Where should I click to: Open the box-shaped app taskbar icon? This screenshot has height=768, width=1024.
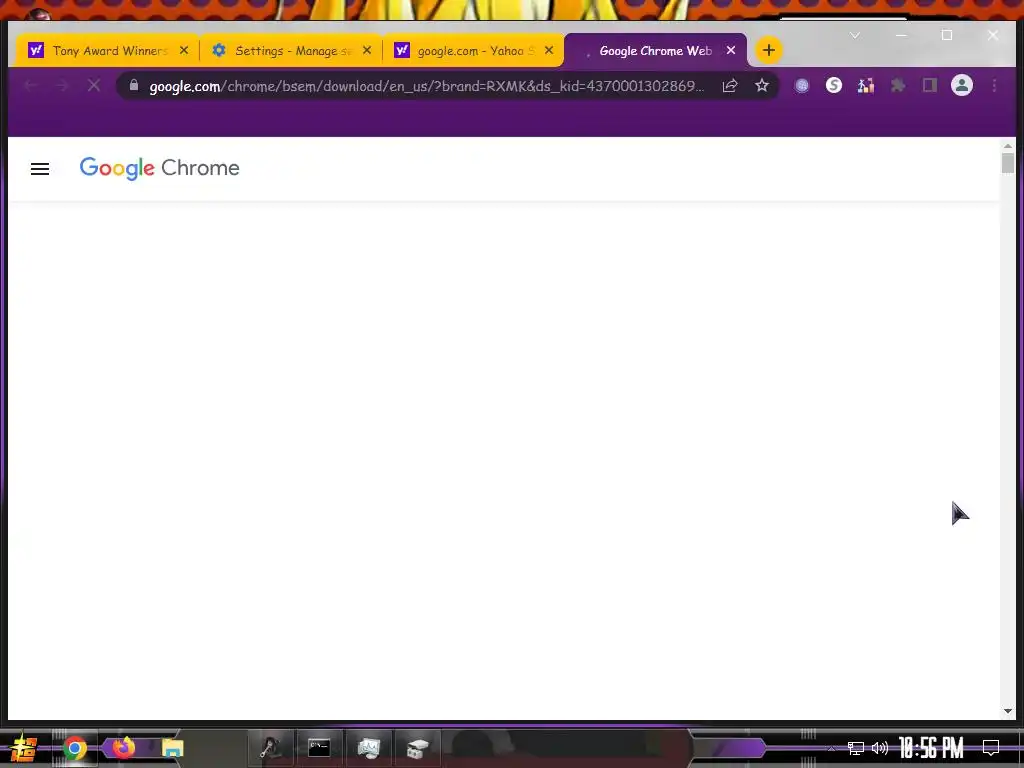point(417,749)
